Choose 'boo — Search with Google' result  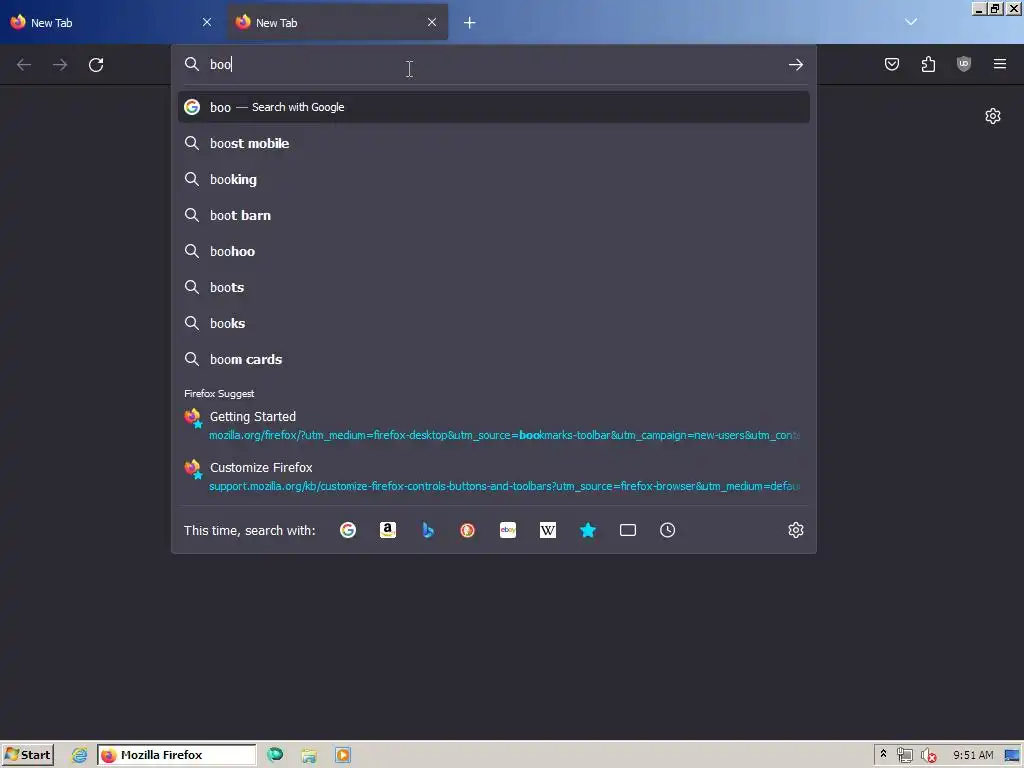[494, 107]
